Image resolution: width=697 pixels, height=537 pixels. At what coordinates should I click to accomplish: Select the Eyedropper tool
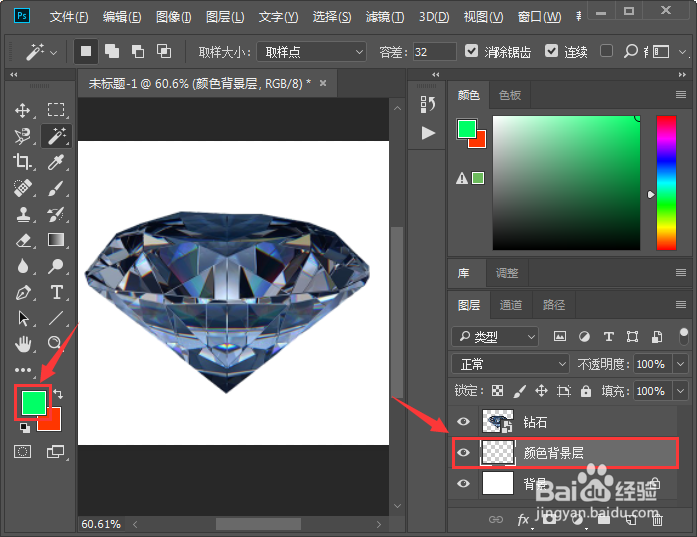click(x=56, y=162)
